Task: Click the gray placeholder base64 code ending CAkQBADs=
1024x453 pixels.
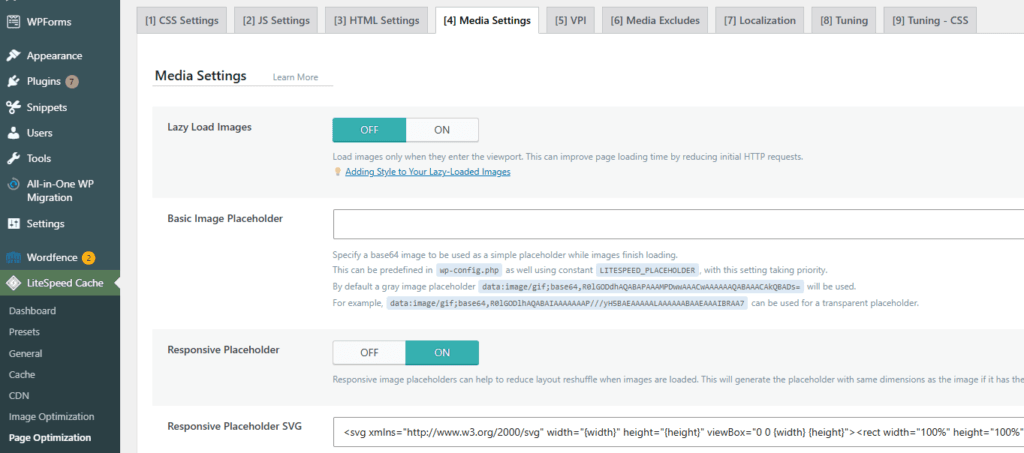Action: click(641, 287)
